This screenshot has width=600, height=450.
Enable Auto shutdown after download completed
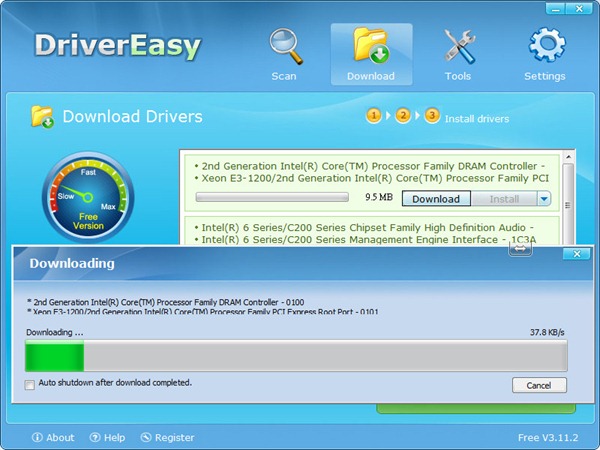[29, 385]
